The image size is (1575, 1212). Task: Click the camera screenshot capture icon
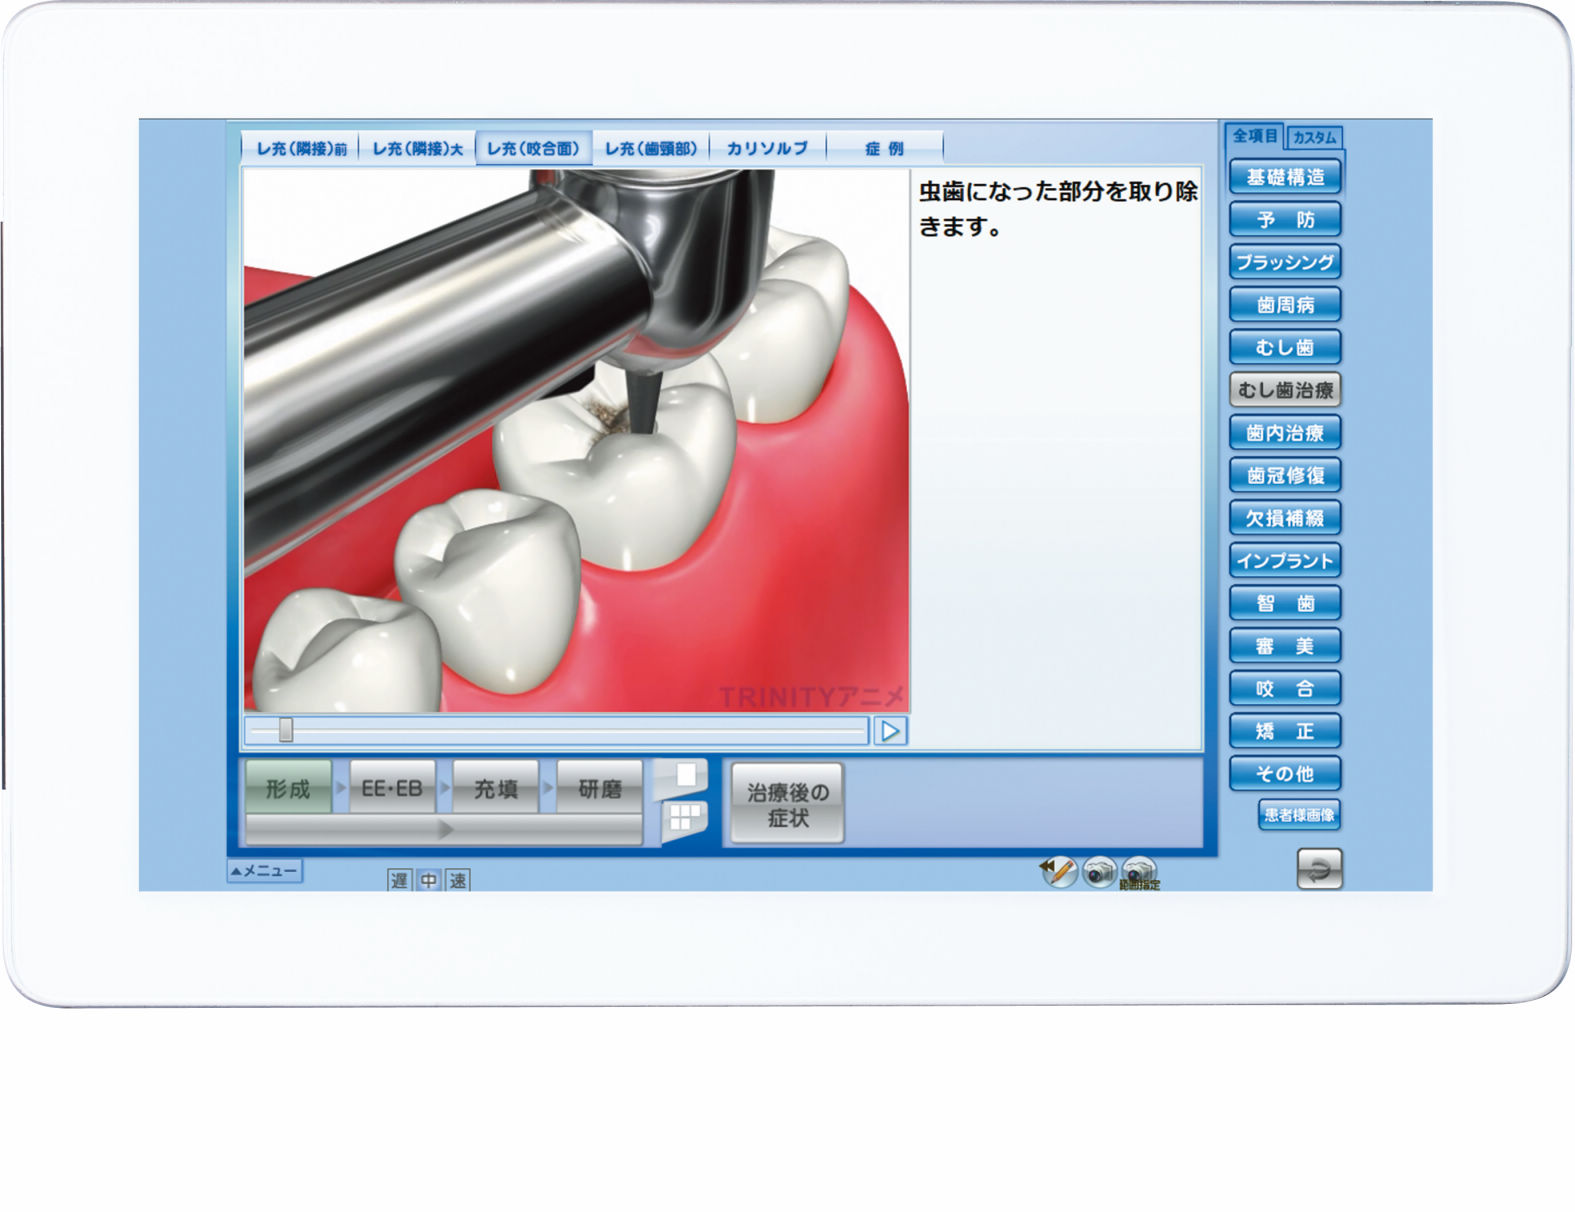coord(1099,872)
